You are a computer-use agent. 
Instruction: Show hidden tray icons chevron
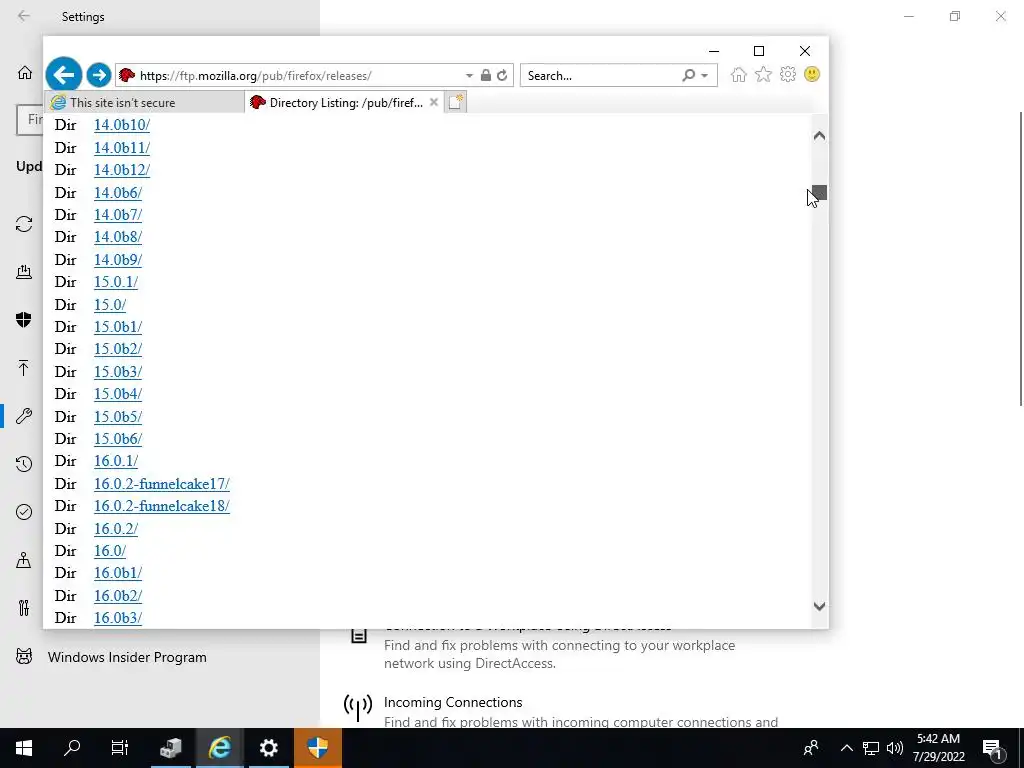click(846, 748)
